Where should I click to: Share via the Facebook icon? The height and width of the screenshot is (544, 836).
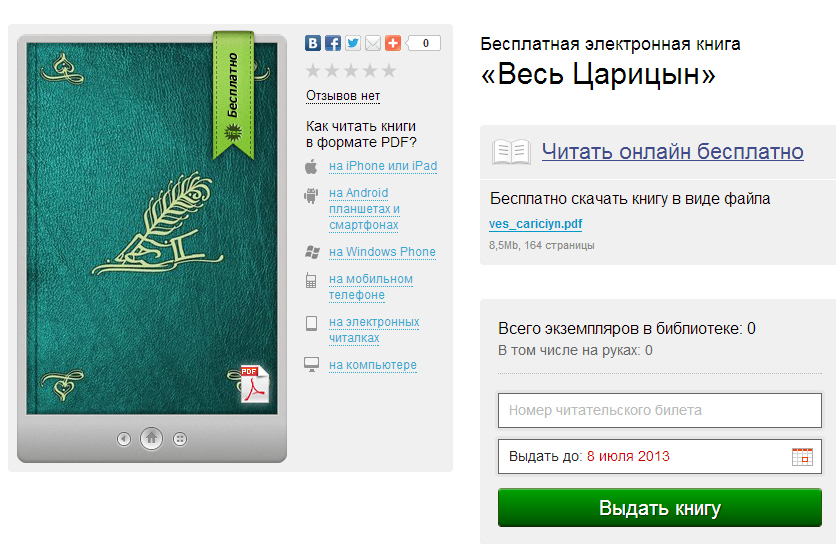pos(333,43)
